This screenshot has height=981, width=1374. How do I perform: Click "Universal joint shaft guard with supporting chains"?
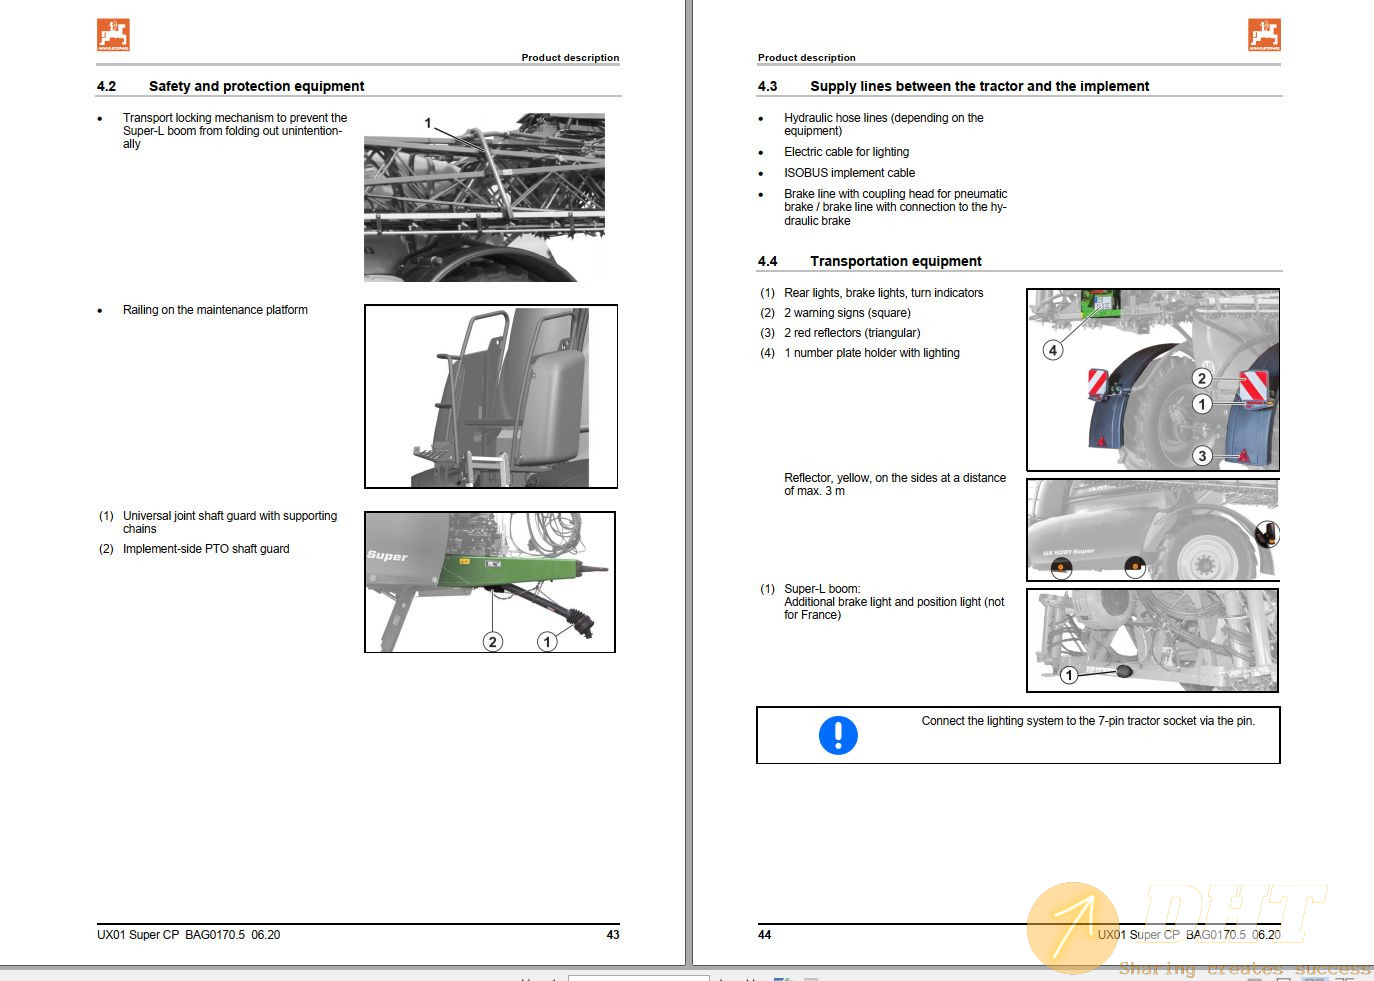click(x=230, y=522)
